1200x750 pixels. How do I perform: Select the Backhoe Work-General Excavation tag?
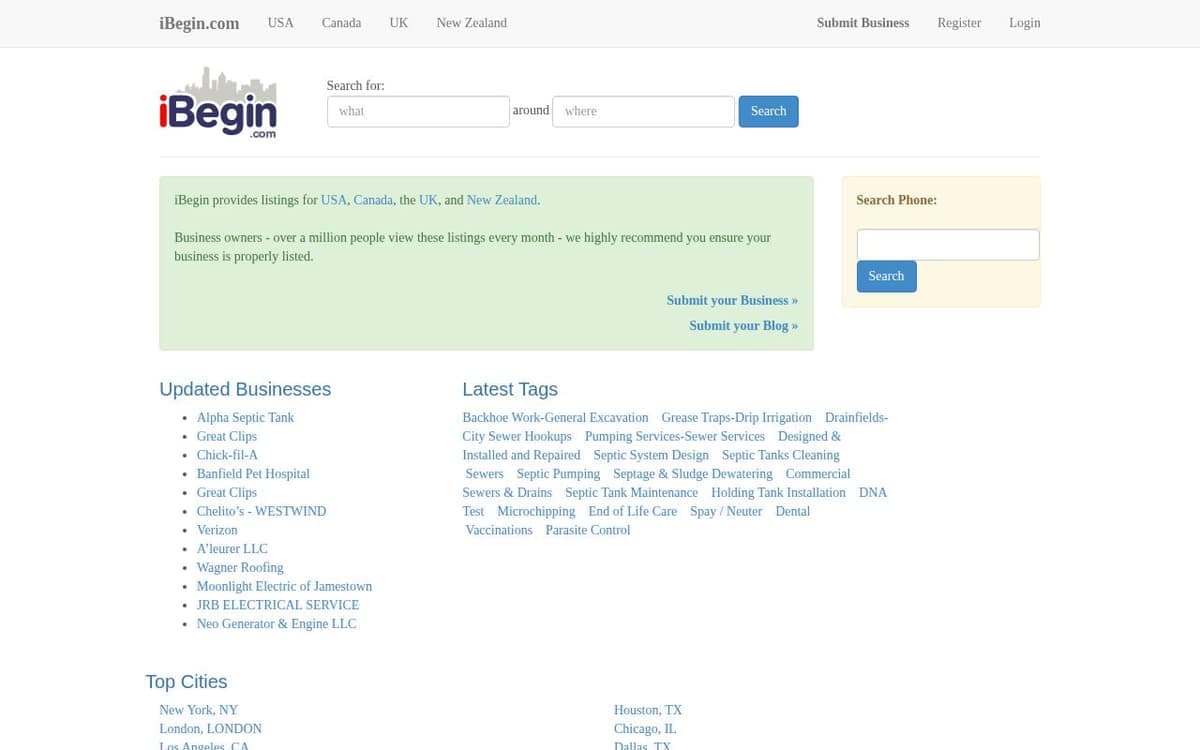pyautogui.click(x=555, y=417)
